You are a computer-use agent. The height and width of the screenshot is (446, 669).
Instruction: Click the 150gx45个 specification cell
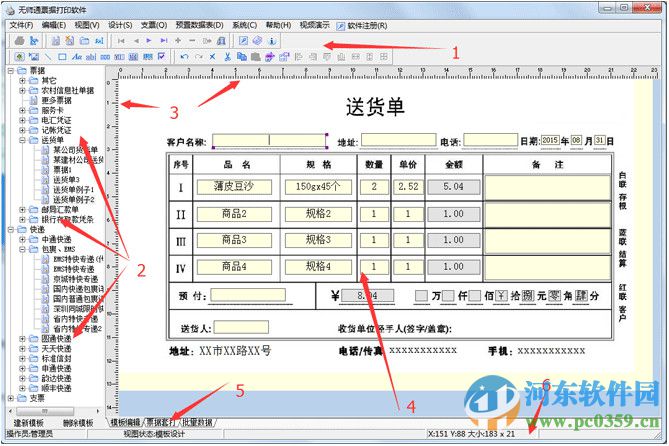[318, 187]
